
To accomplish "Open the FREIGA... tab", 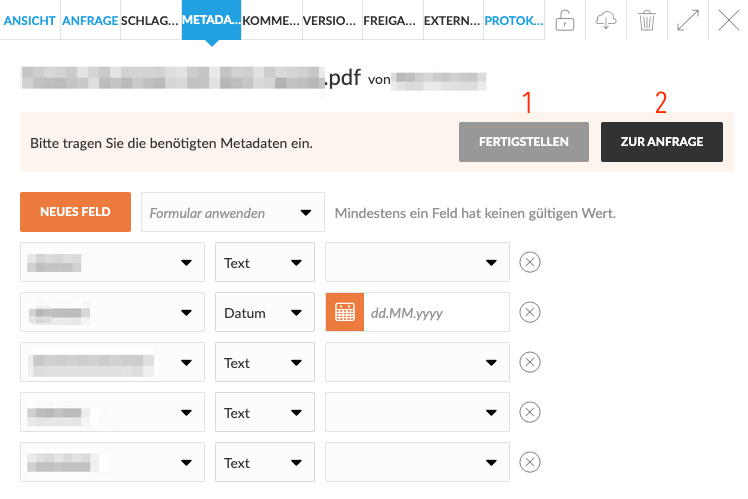I will 392,21.
